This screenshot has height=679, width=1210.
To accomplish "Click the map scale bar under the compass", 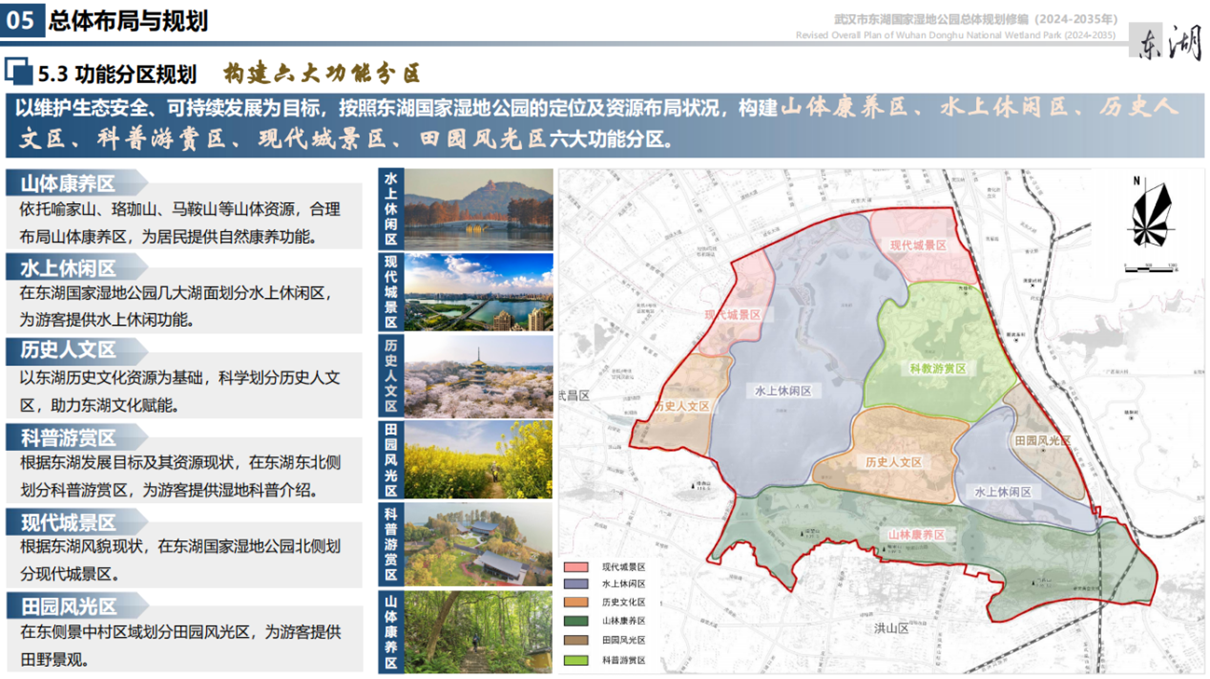I will pos(1150,267).
